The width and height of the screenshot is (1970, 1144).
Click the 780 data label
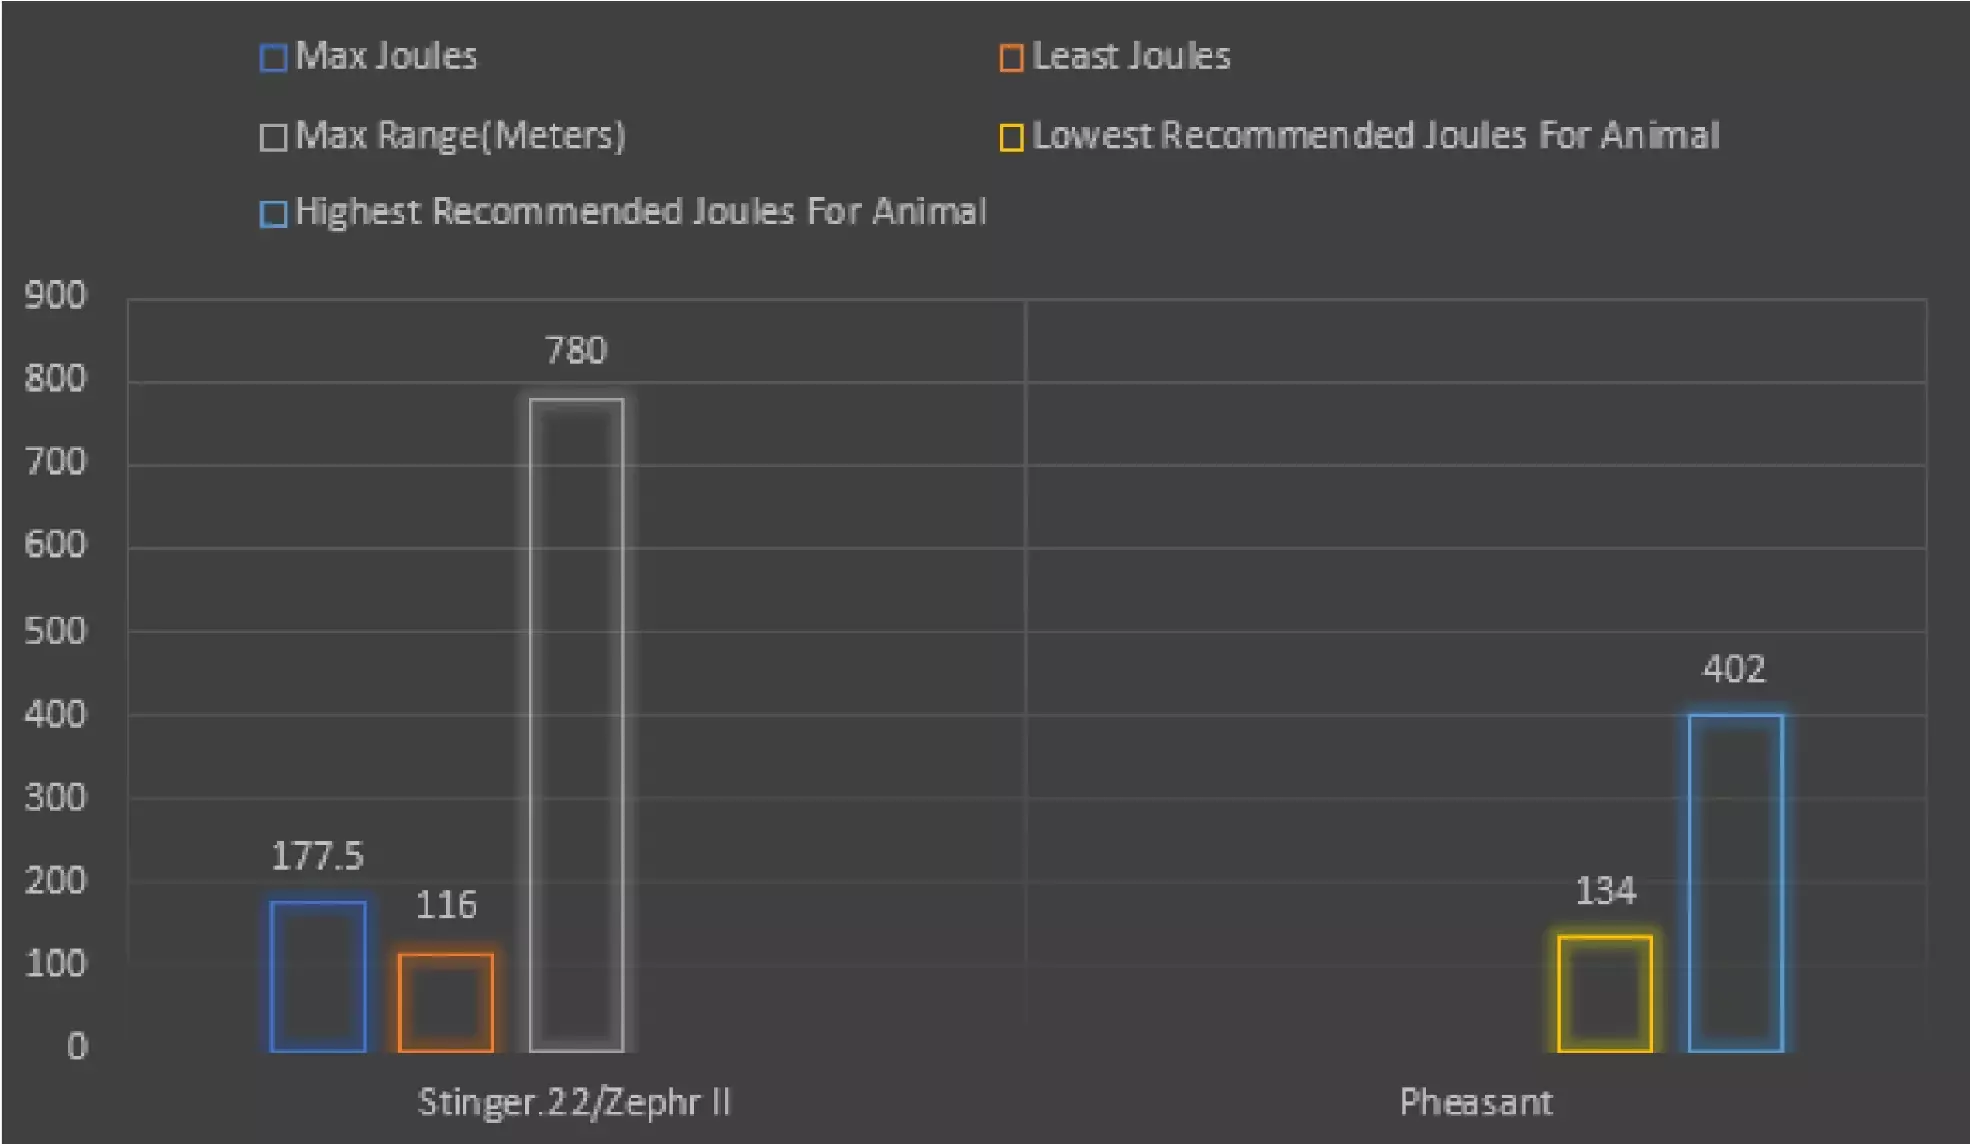coord(576,351)
